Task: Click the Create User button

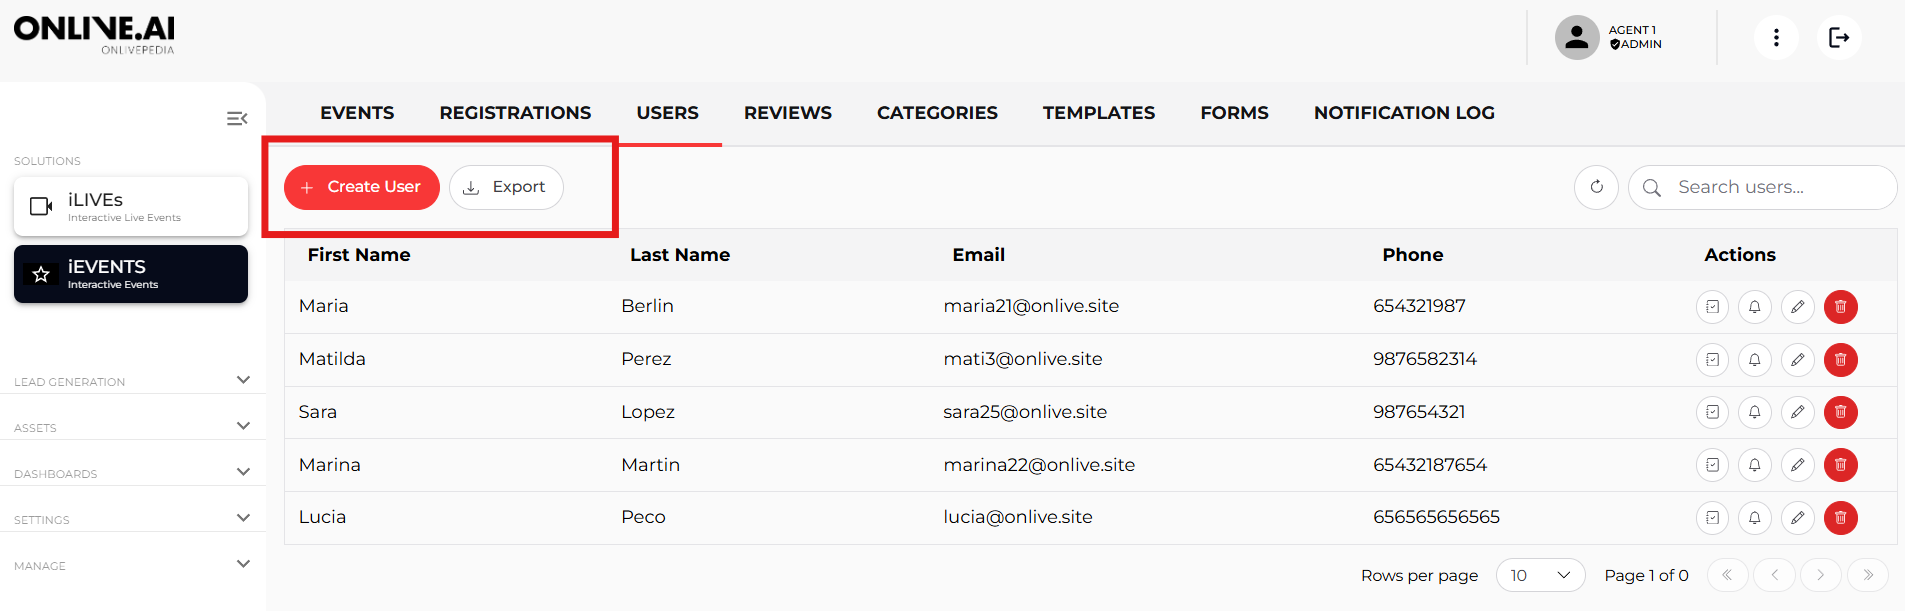Action: [362, 187]
